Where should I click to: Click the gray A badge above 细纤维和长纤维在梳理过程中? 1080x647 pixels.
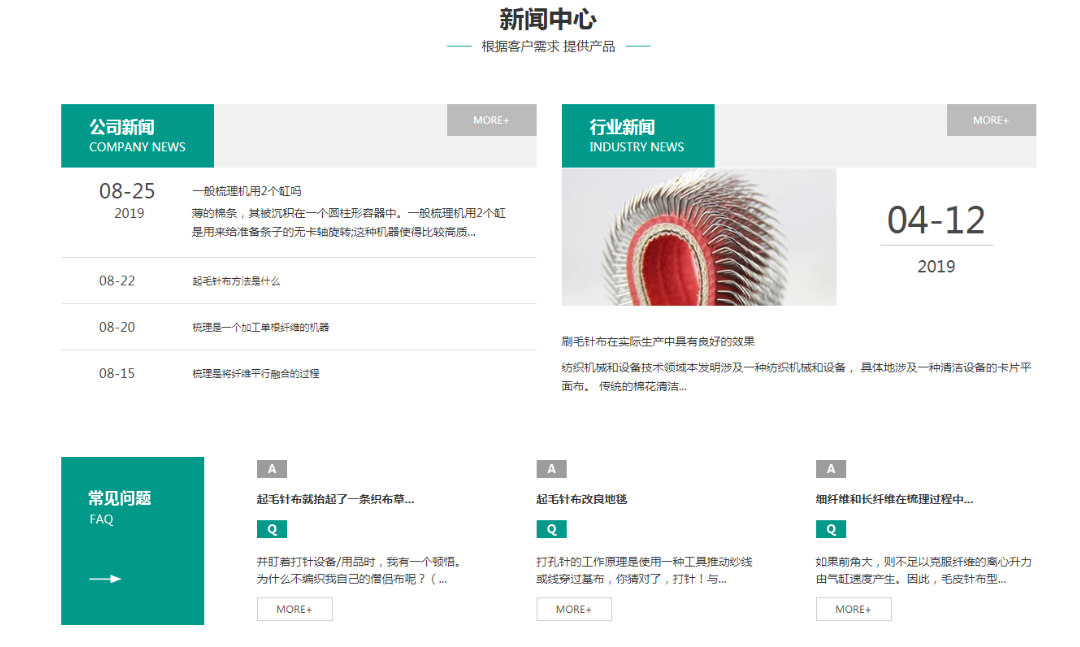[831, 469]
